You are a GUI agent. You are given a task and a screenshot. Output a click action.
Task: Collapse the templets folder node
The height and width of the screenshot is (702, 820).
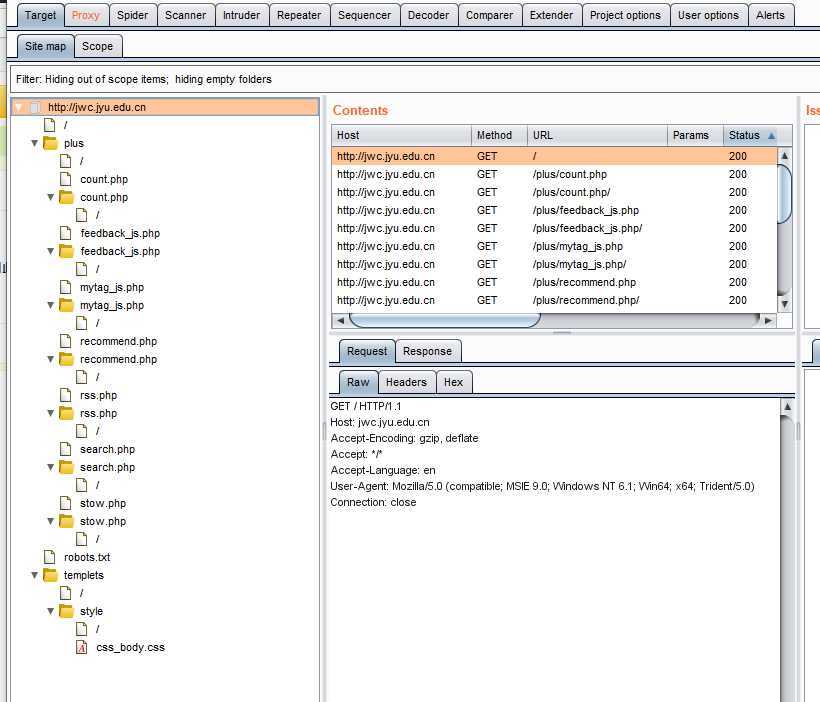pyautogui.click(x=35, y=575)
